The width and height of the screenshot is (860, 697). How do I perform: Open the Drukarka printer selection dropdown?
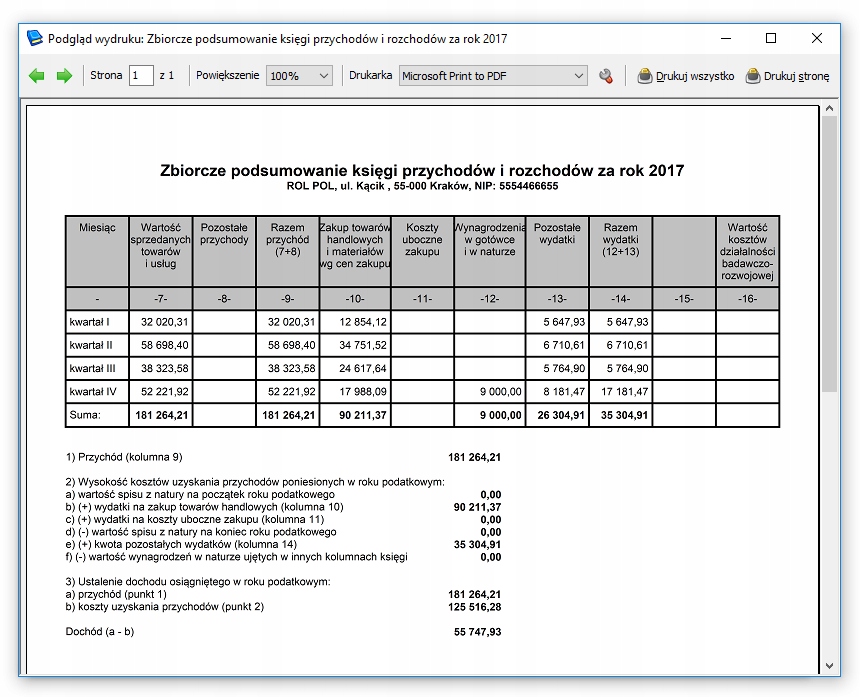coord(579,76)
